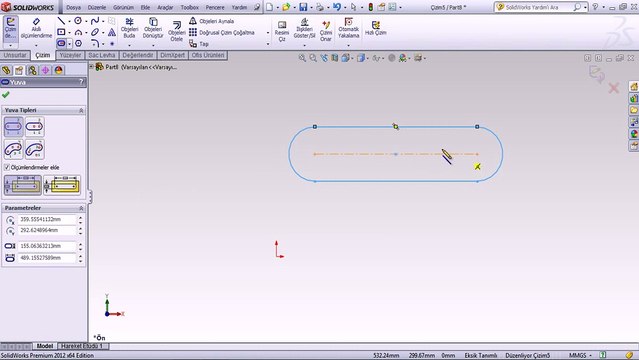Toggle Ölçümlendirmeler ekle checkbox
Image resolution: width=639 pixels, height=360 pixels.
pos(7,167)
